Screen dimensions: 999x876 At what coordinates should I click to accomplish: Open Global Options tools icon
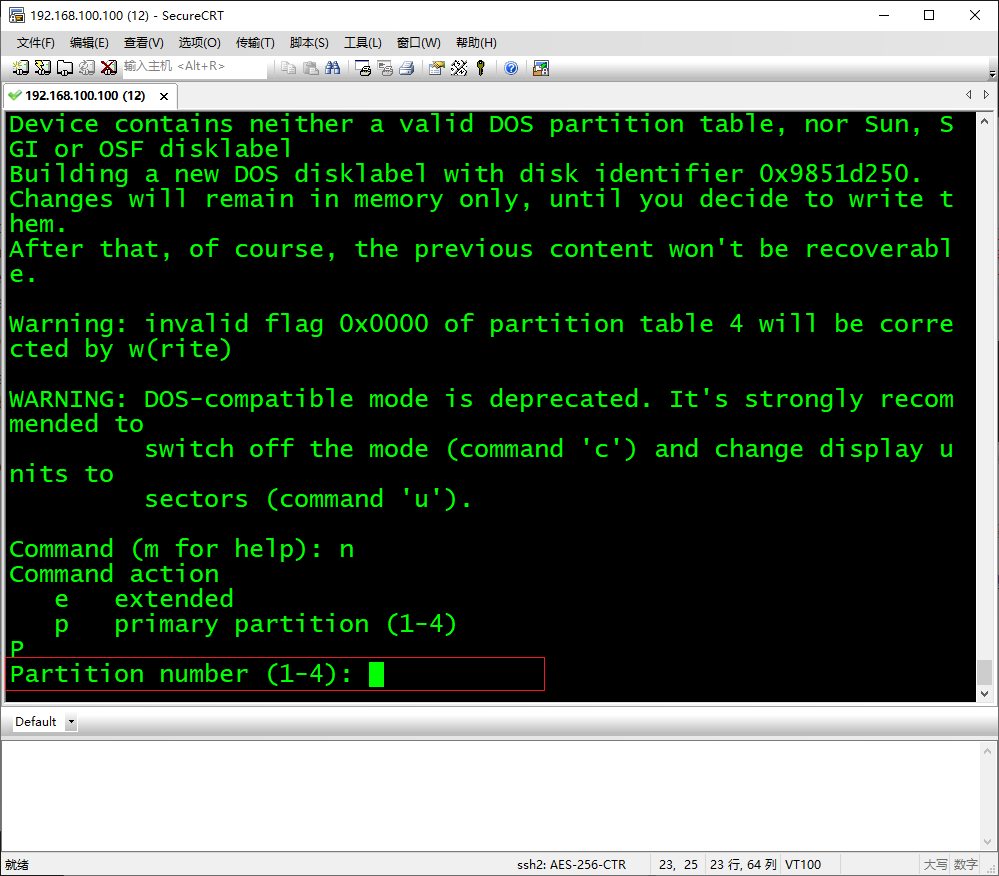(459, 68)
